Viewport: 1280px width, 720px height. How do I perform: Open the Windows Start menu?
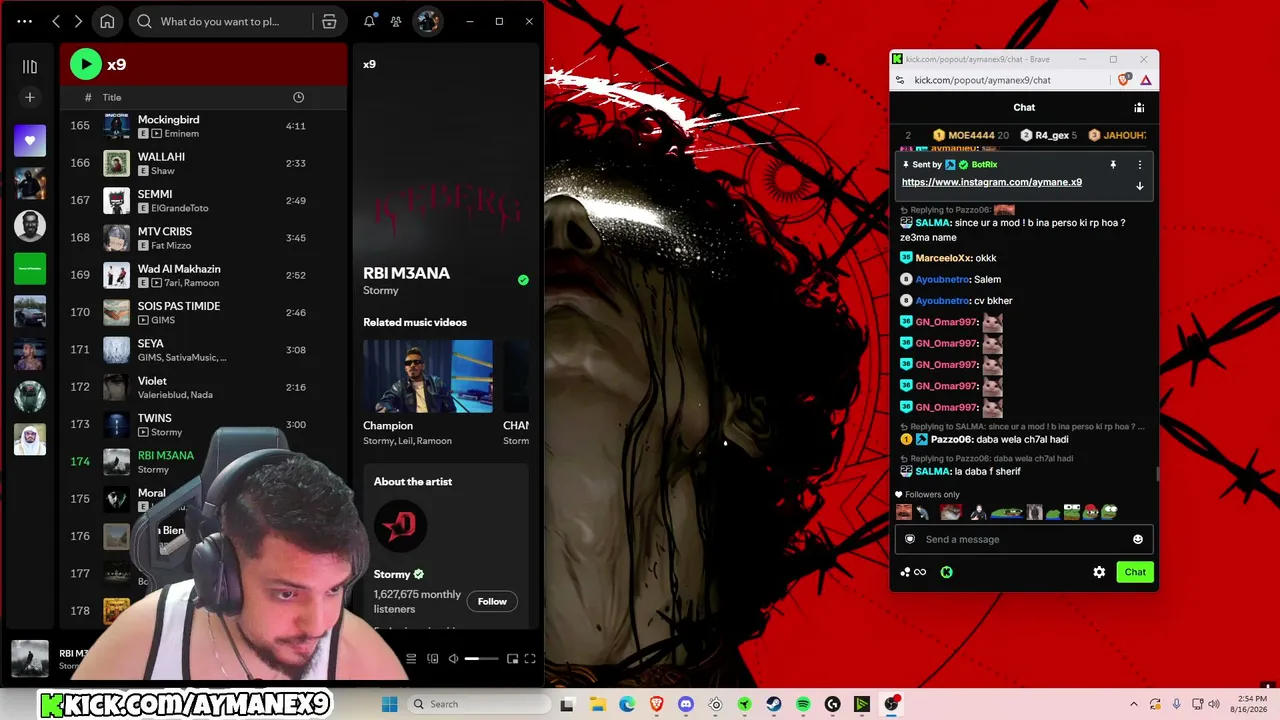pos(390,704)
